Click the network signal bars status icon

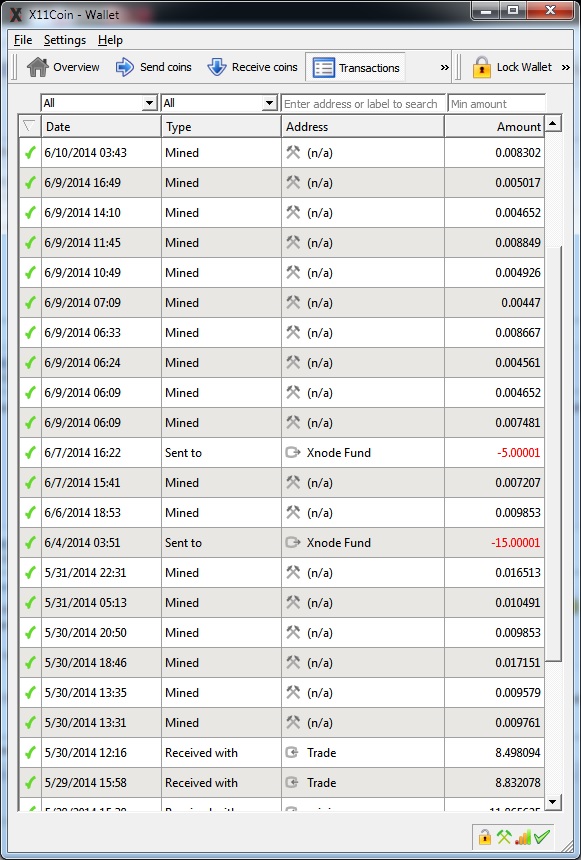(523, 836)
